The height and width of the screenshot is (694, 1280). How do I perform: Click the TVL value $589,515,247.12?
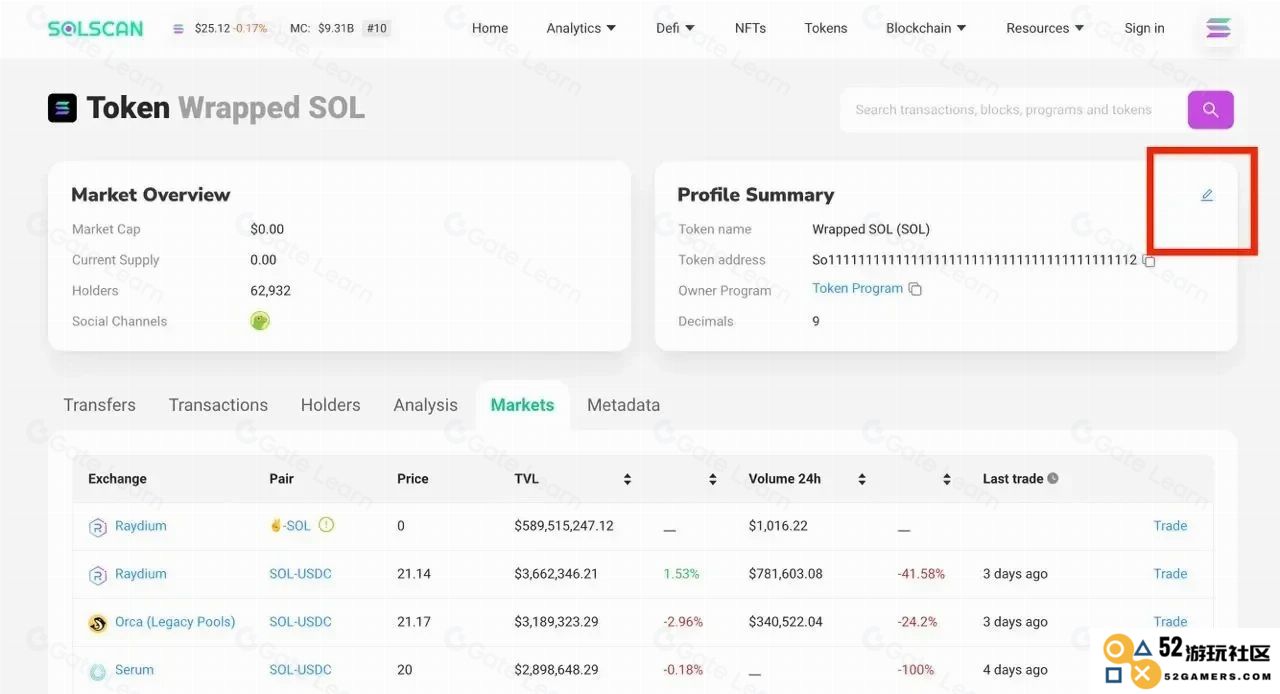(564, 526)
